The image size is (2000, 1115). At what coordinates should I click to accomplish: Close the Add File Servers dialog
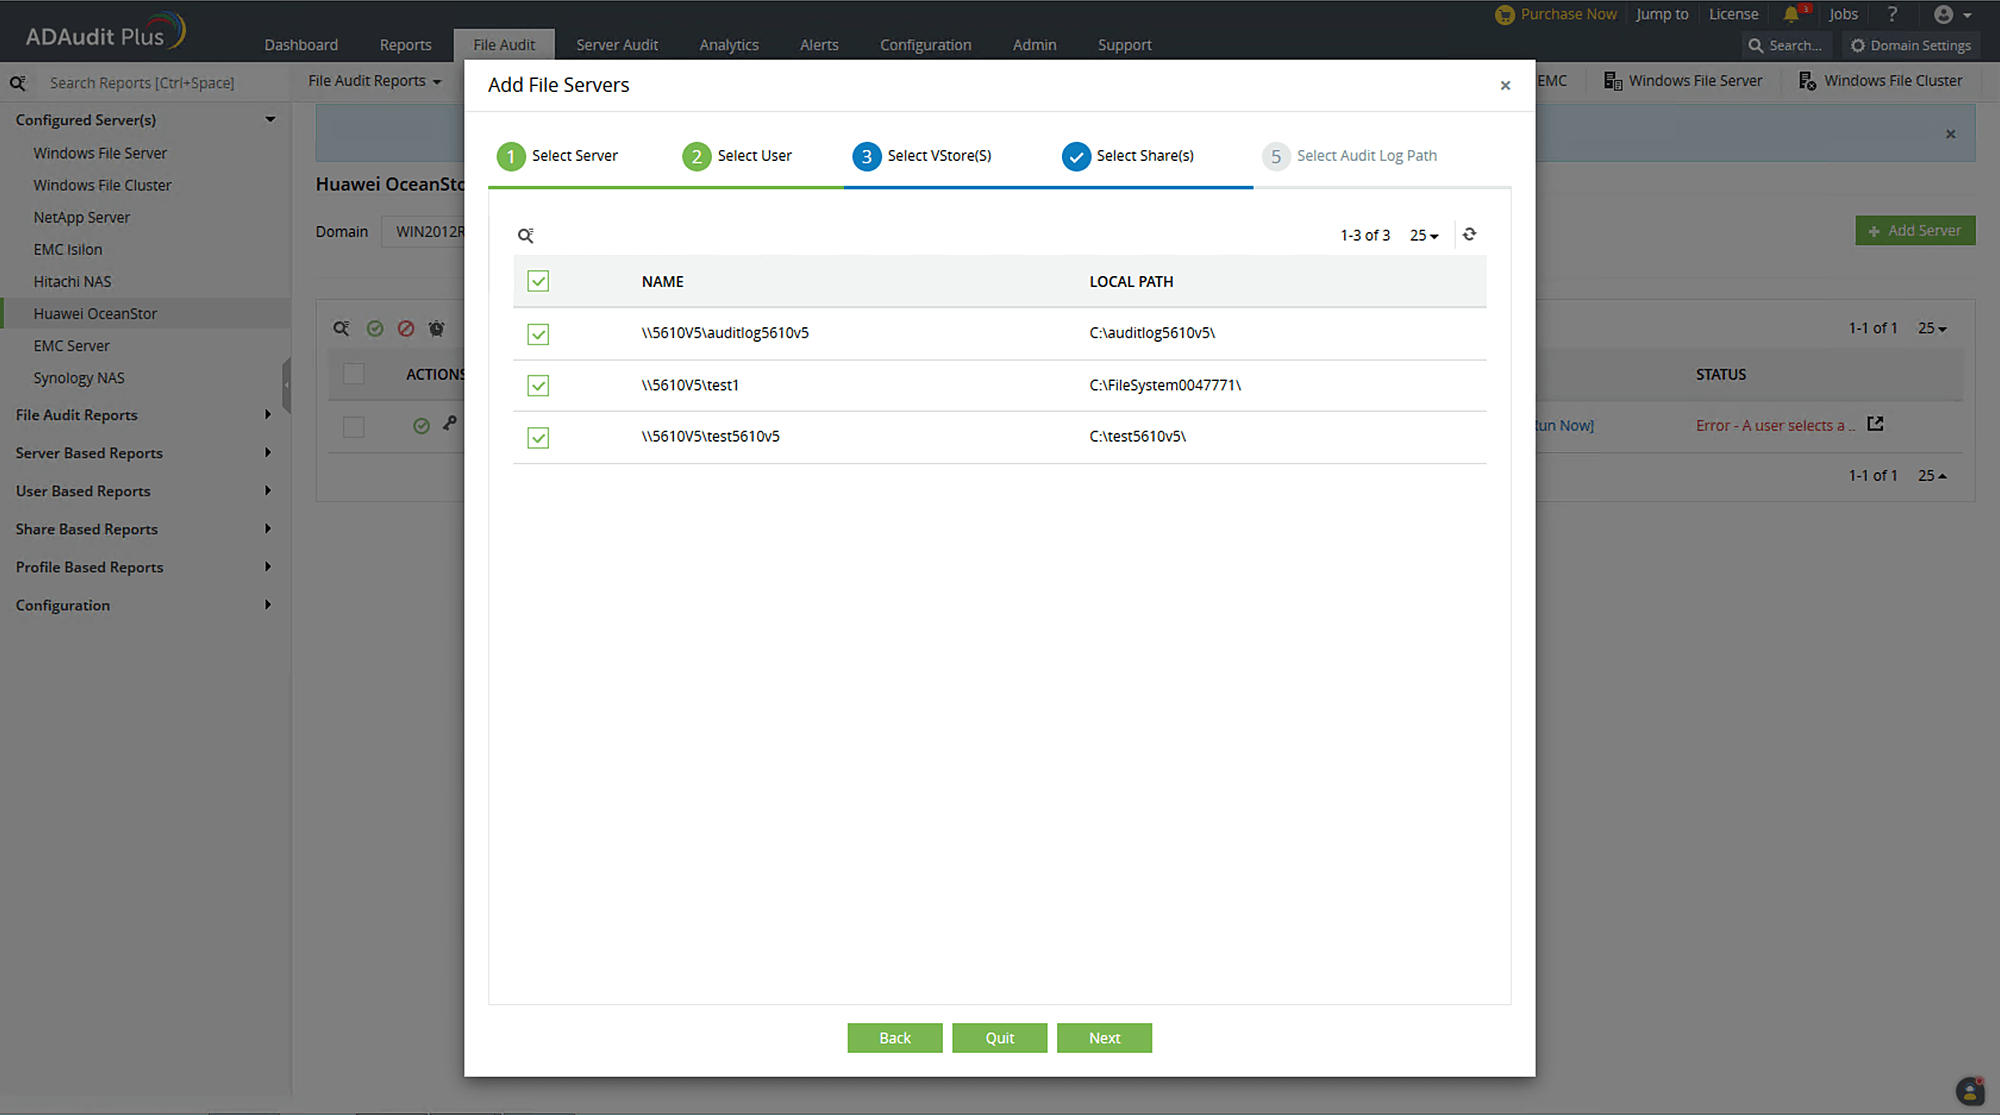click(1505, 86)
